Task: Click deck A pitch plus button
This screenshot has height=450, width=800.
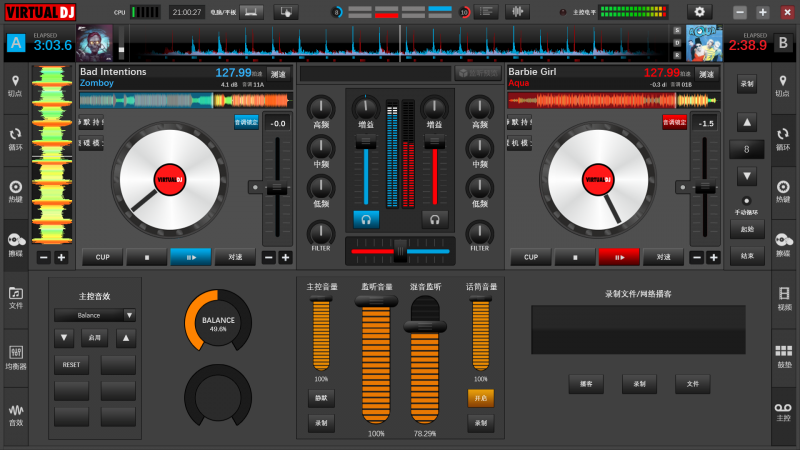Action: tap(286, 258)
